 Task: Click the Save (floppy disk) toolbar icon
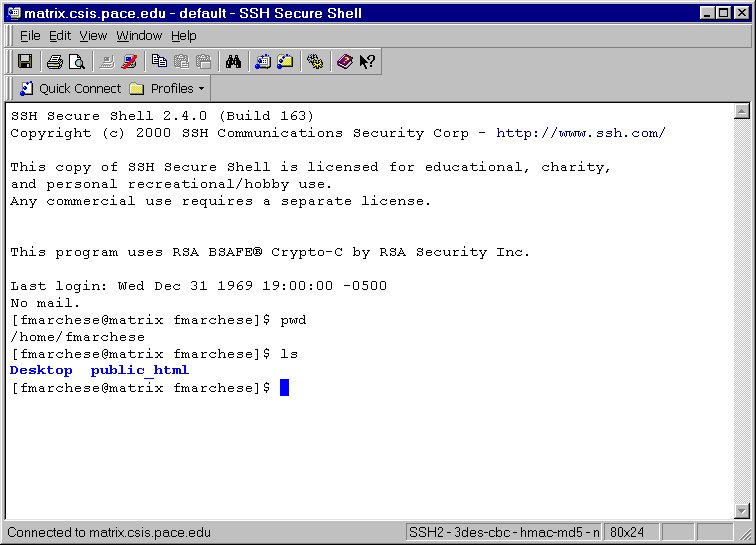click(25, 62)
